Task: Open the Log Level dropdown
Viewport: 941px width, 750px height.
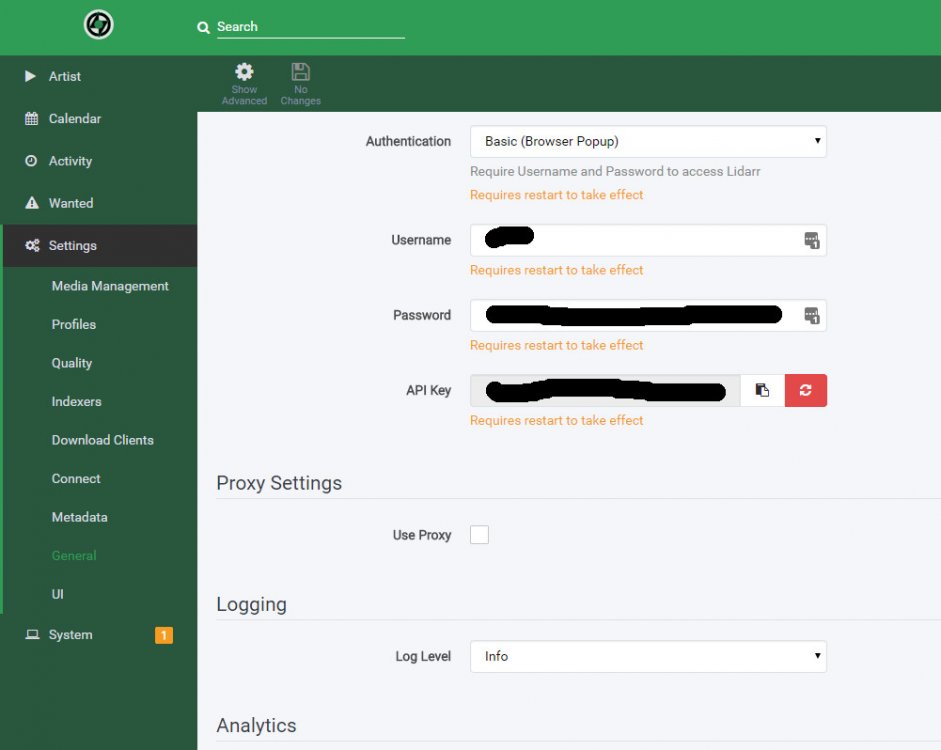Action: (648, 656)
